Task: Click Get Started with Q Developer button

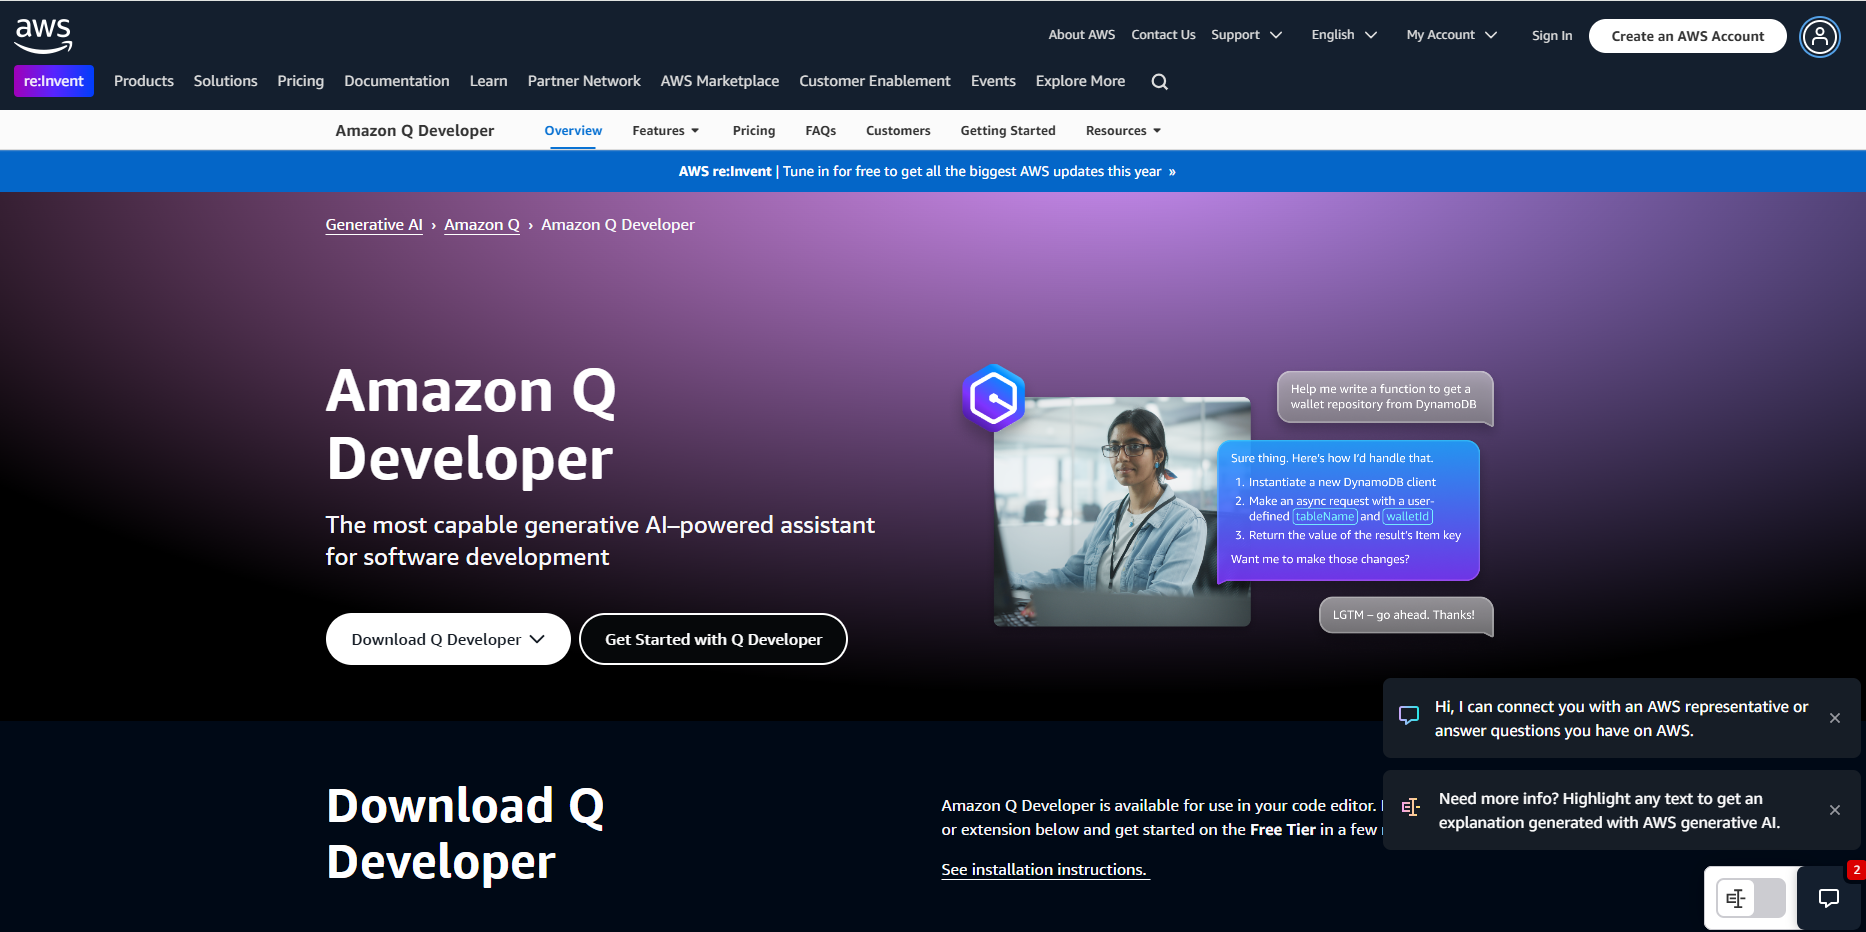Action: click(714, 639)
